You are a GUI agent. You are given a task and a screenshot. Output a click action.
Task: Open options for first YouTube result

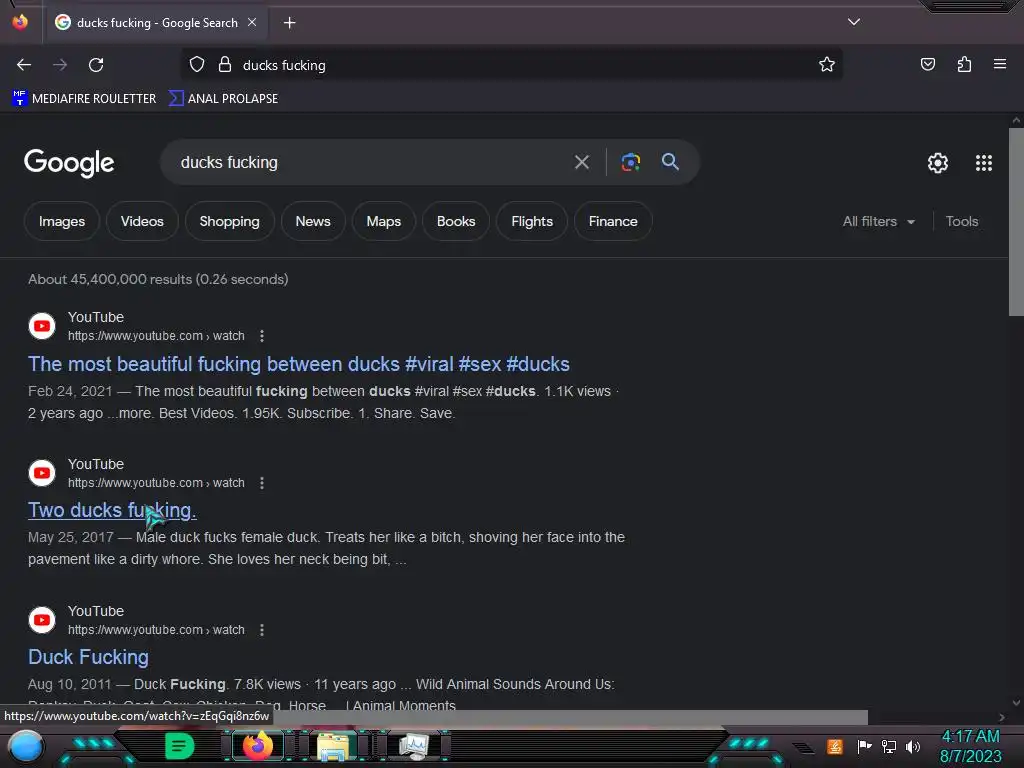tap(262, 336)
